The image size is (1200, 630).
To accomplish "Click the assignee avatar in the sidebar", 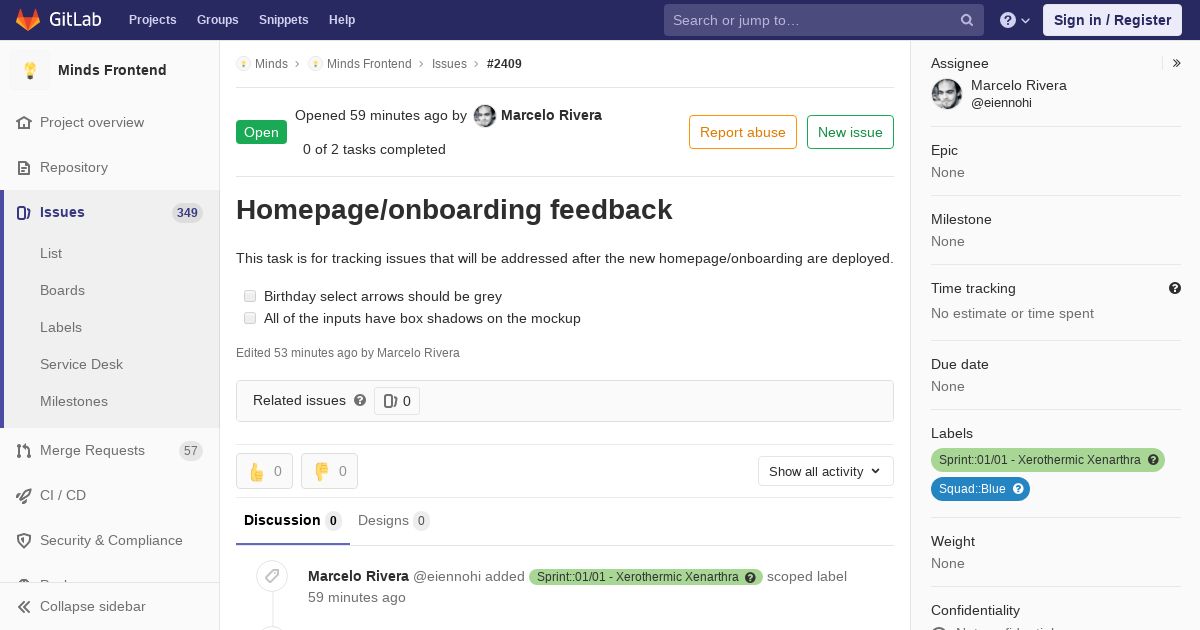I will 947,94.
